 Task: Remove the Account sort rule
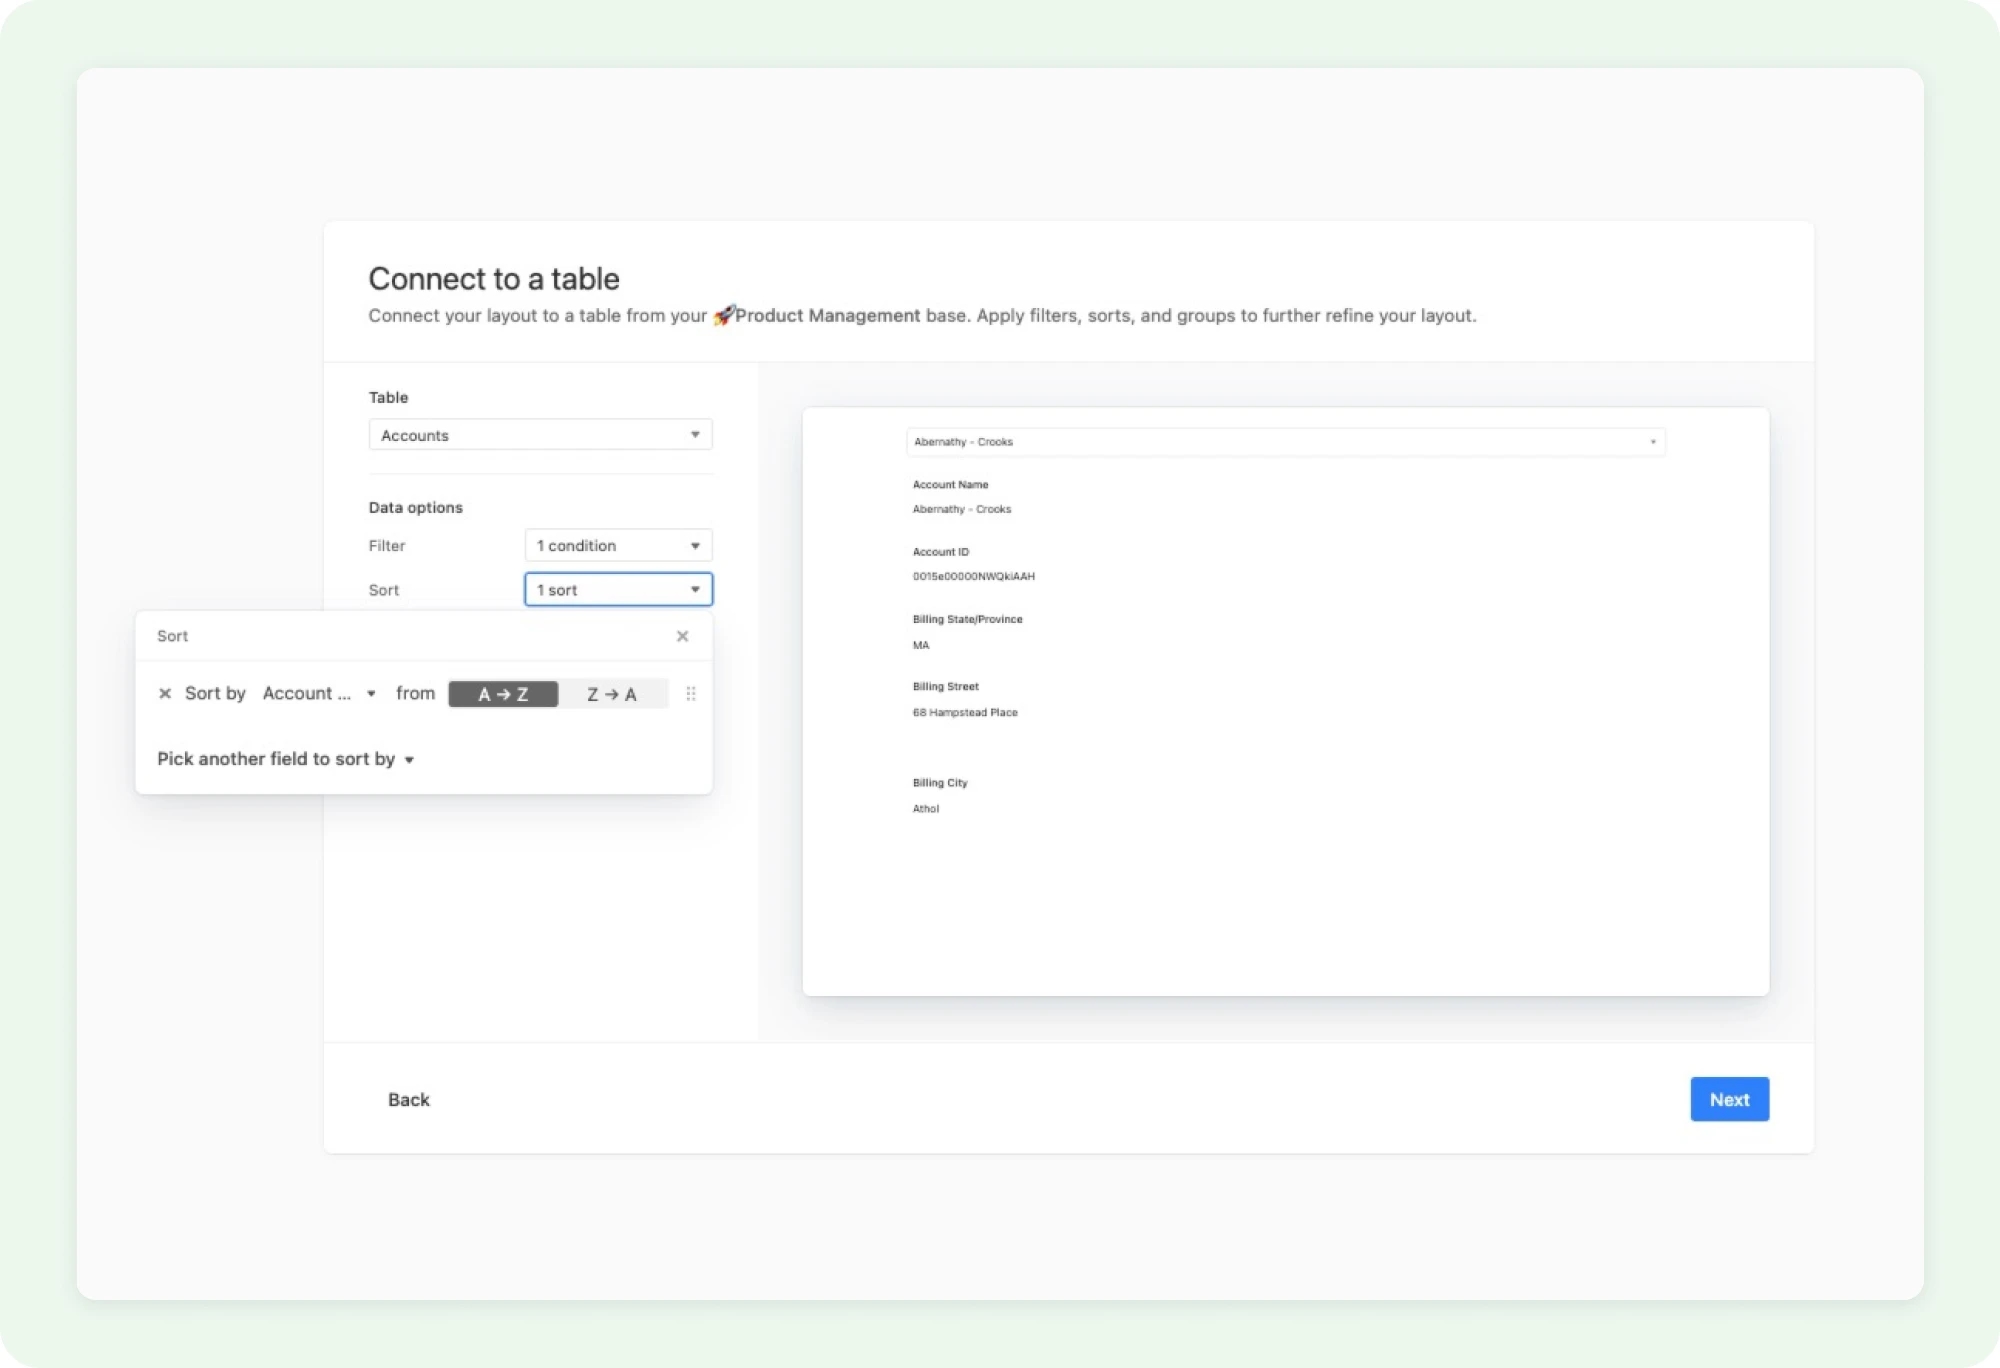click(165, 693)
